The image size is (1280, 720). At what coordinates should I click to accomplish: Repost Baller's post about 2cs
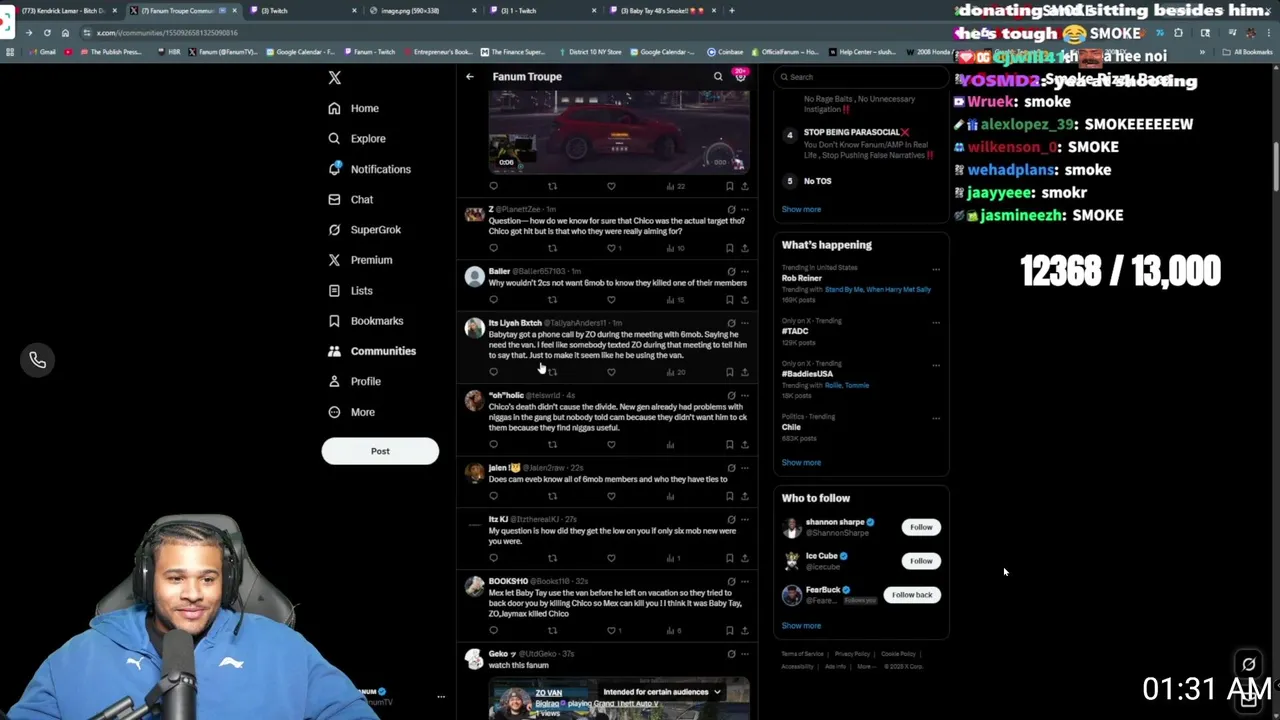(552, 300)
